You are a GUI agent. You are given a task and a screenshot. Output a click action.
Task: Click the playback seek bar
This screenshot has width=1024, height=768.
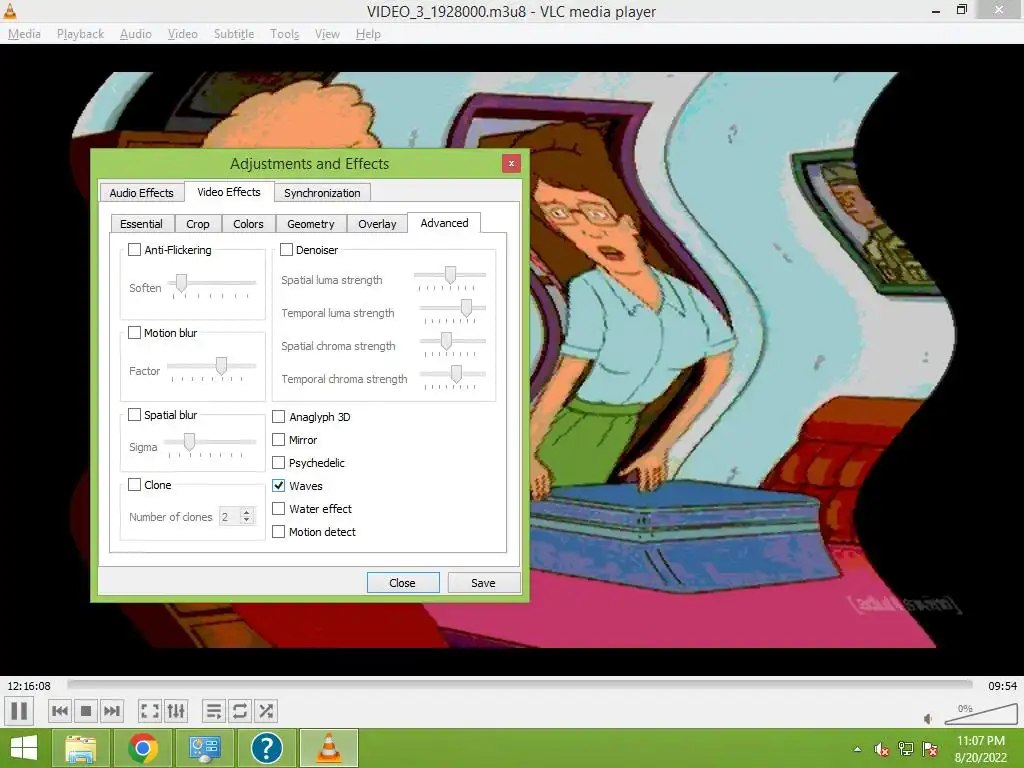pos(519,684)
